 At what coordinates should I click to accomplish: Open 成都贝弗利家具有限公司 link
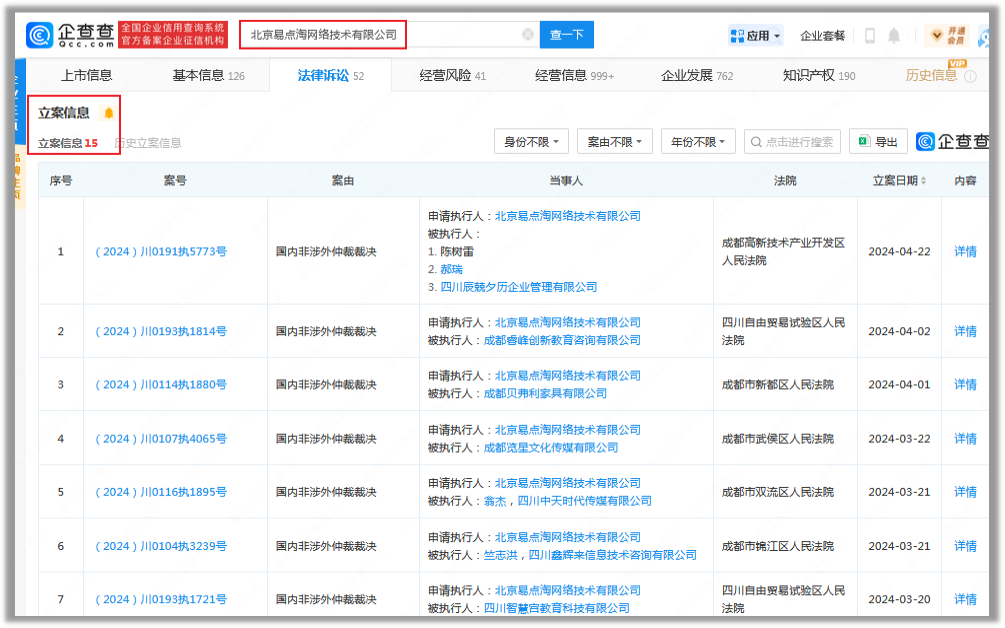click(x=545, y=393)
